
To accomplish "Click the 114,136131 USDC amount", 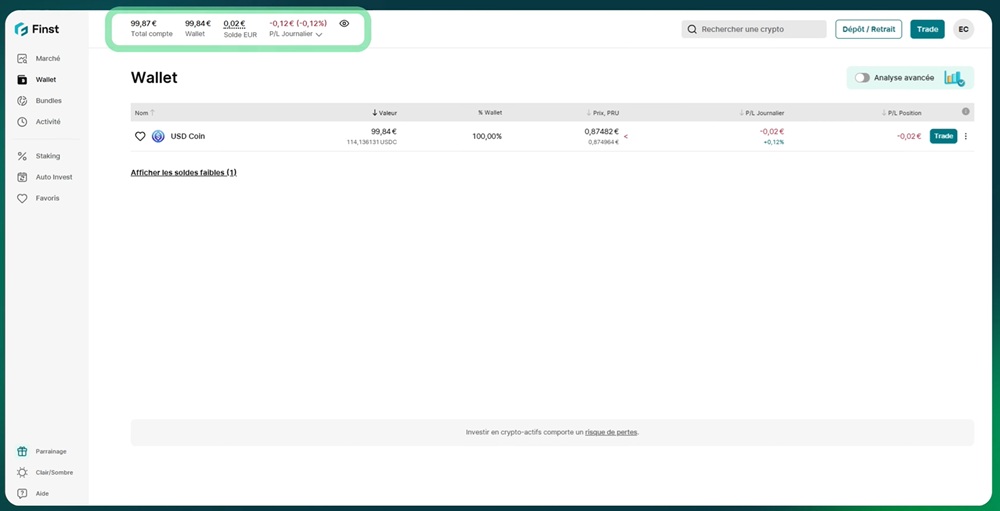I will click(371, 142).
